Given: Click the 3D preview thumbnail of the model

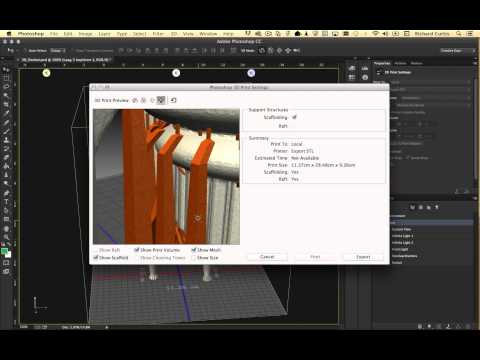Looking at the screenshot, I should (x=166, y=177).
